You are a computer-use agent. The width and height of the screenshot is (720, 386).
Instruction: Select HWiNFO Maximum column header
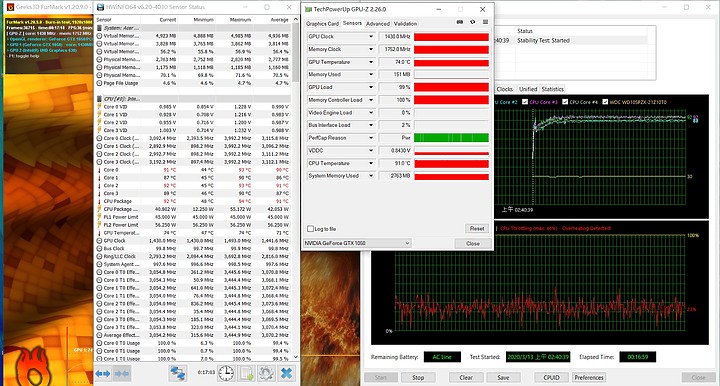pyautogui.click(x=241, y=20)
